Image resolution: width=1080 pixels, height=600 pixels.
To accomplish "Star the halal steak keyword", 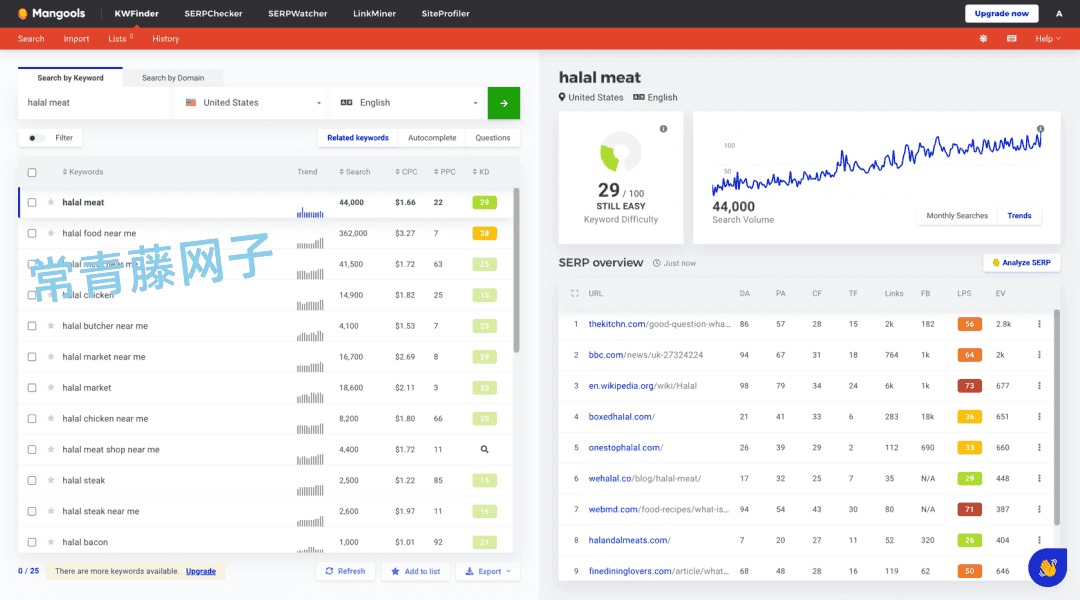I will [51, 480].
